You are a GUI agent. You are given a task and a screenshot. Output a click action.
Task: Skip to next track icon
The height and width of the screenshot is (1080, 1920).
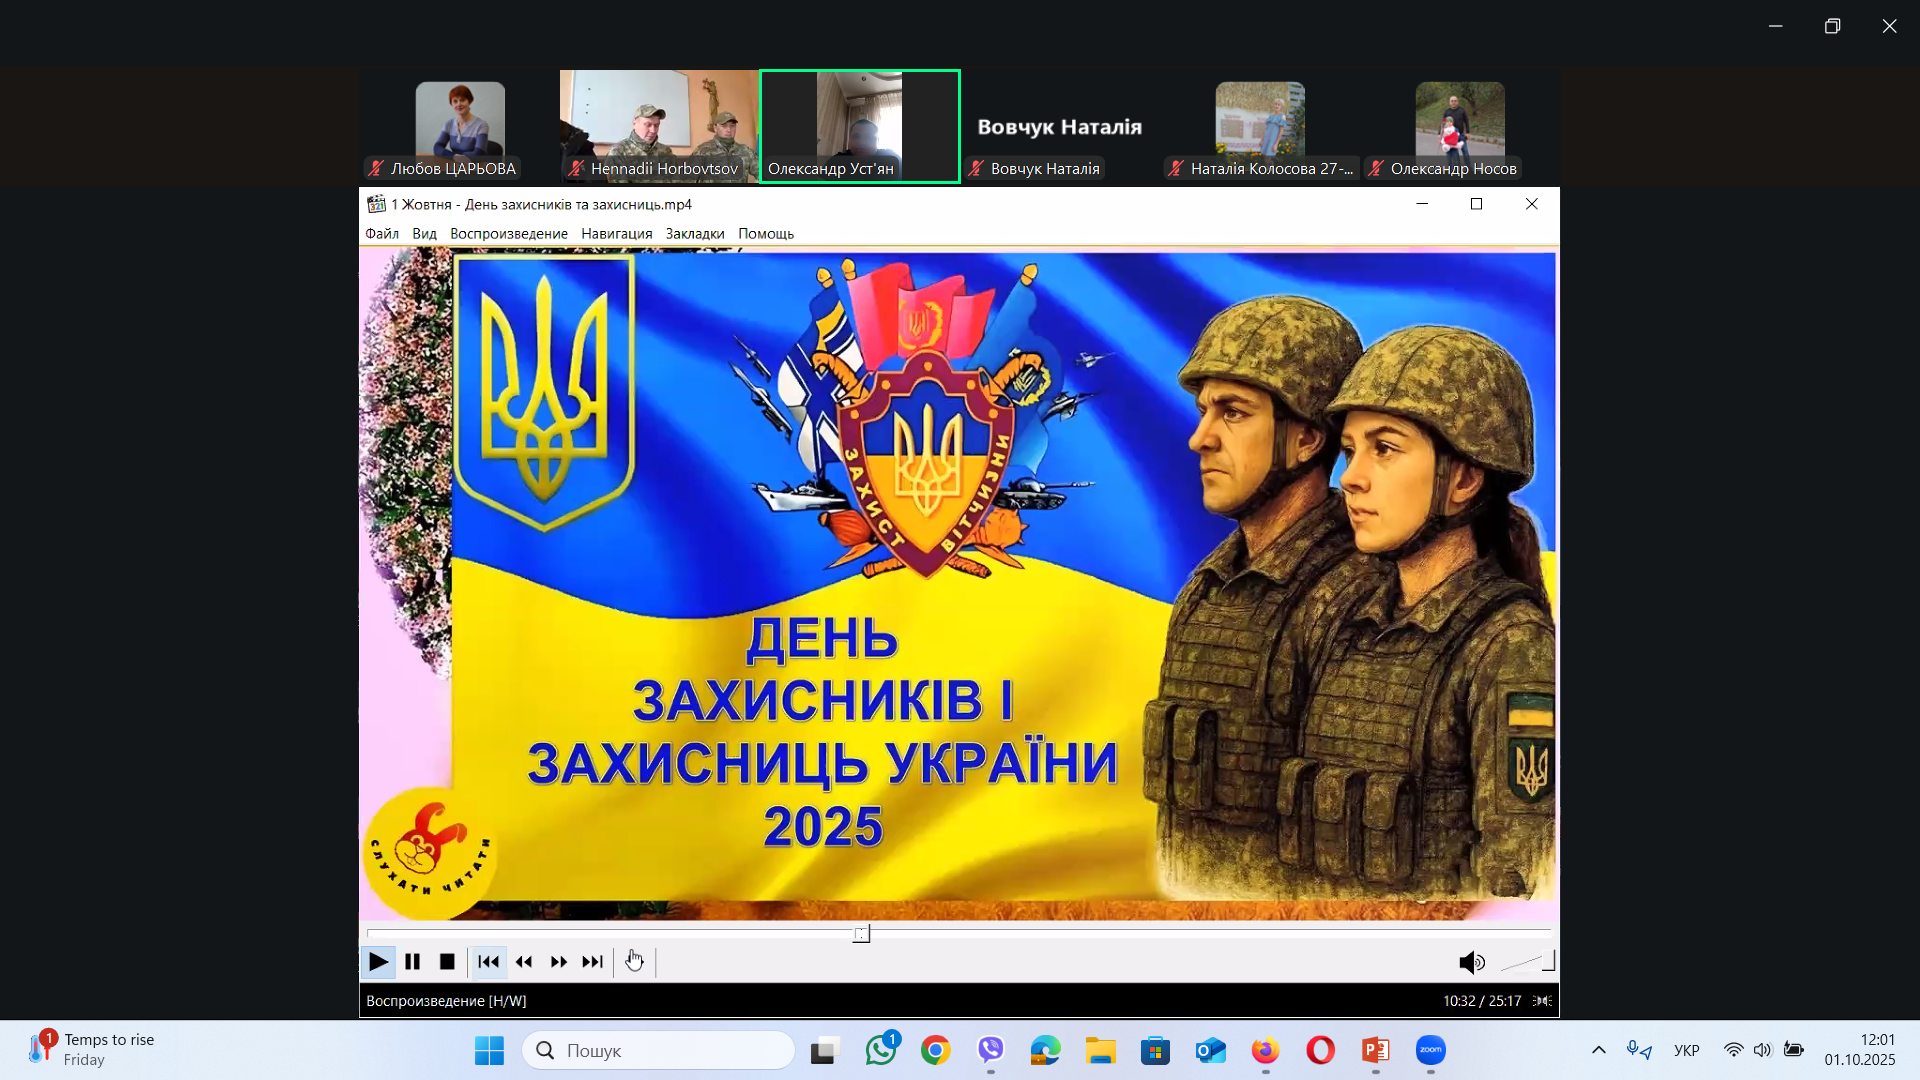(593, 962)
